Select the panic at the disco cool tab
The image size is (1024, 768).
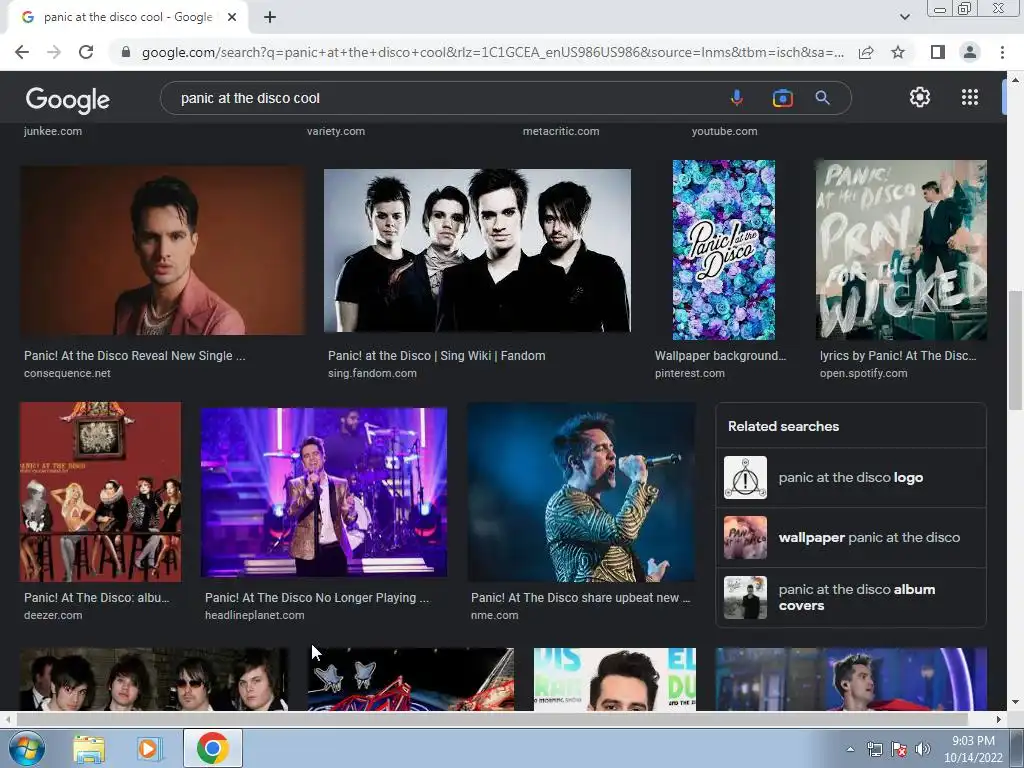click(x=128, y=17)
